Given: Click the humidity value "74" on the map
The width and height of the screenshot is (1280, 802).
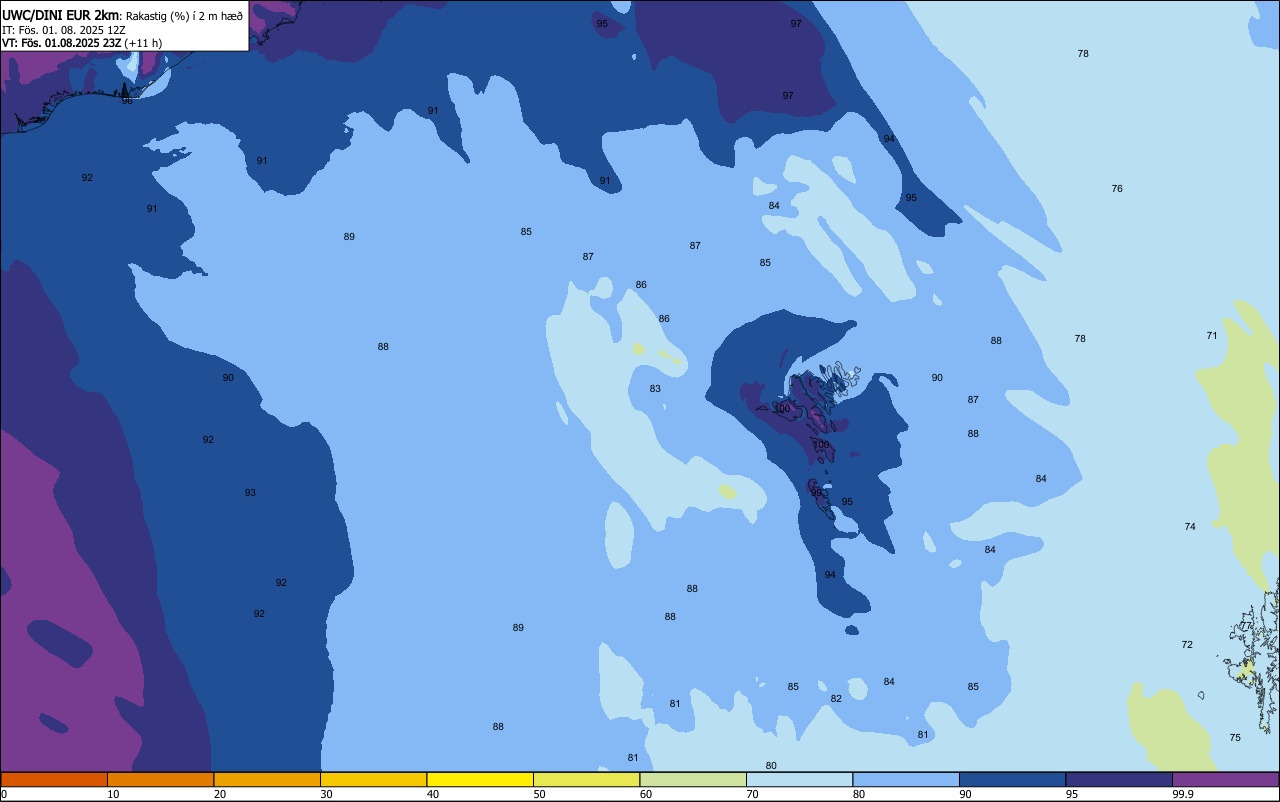Looking at the screenshot, I should 1190,526.
